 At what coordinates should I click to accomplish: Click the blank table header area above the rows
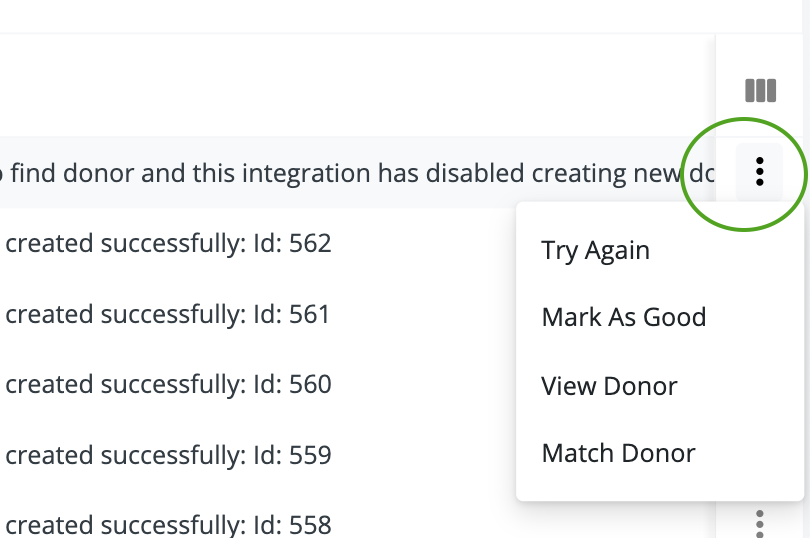[350, 87]
